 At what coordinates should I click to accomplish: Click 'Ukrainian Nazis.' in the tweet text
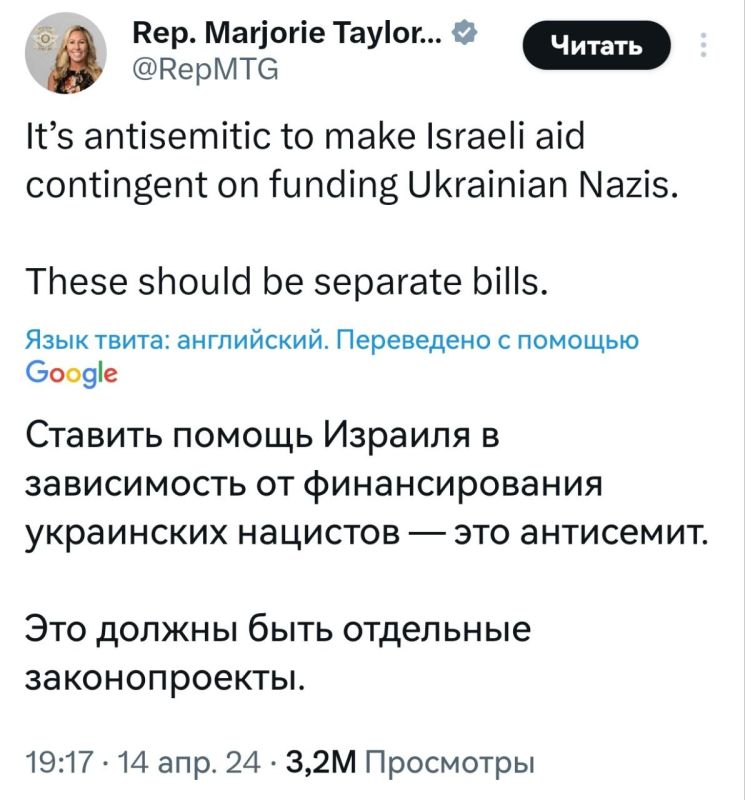pos(543,185)
